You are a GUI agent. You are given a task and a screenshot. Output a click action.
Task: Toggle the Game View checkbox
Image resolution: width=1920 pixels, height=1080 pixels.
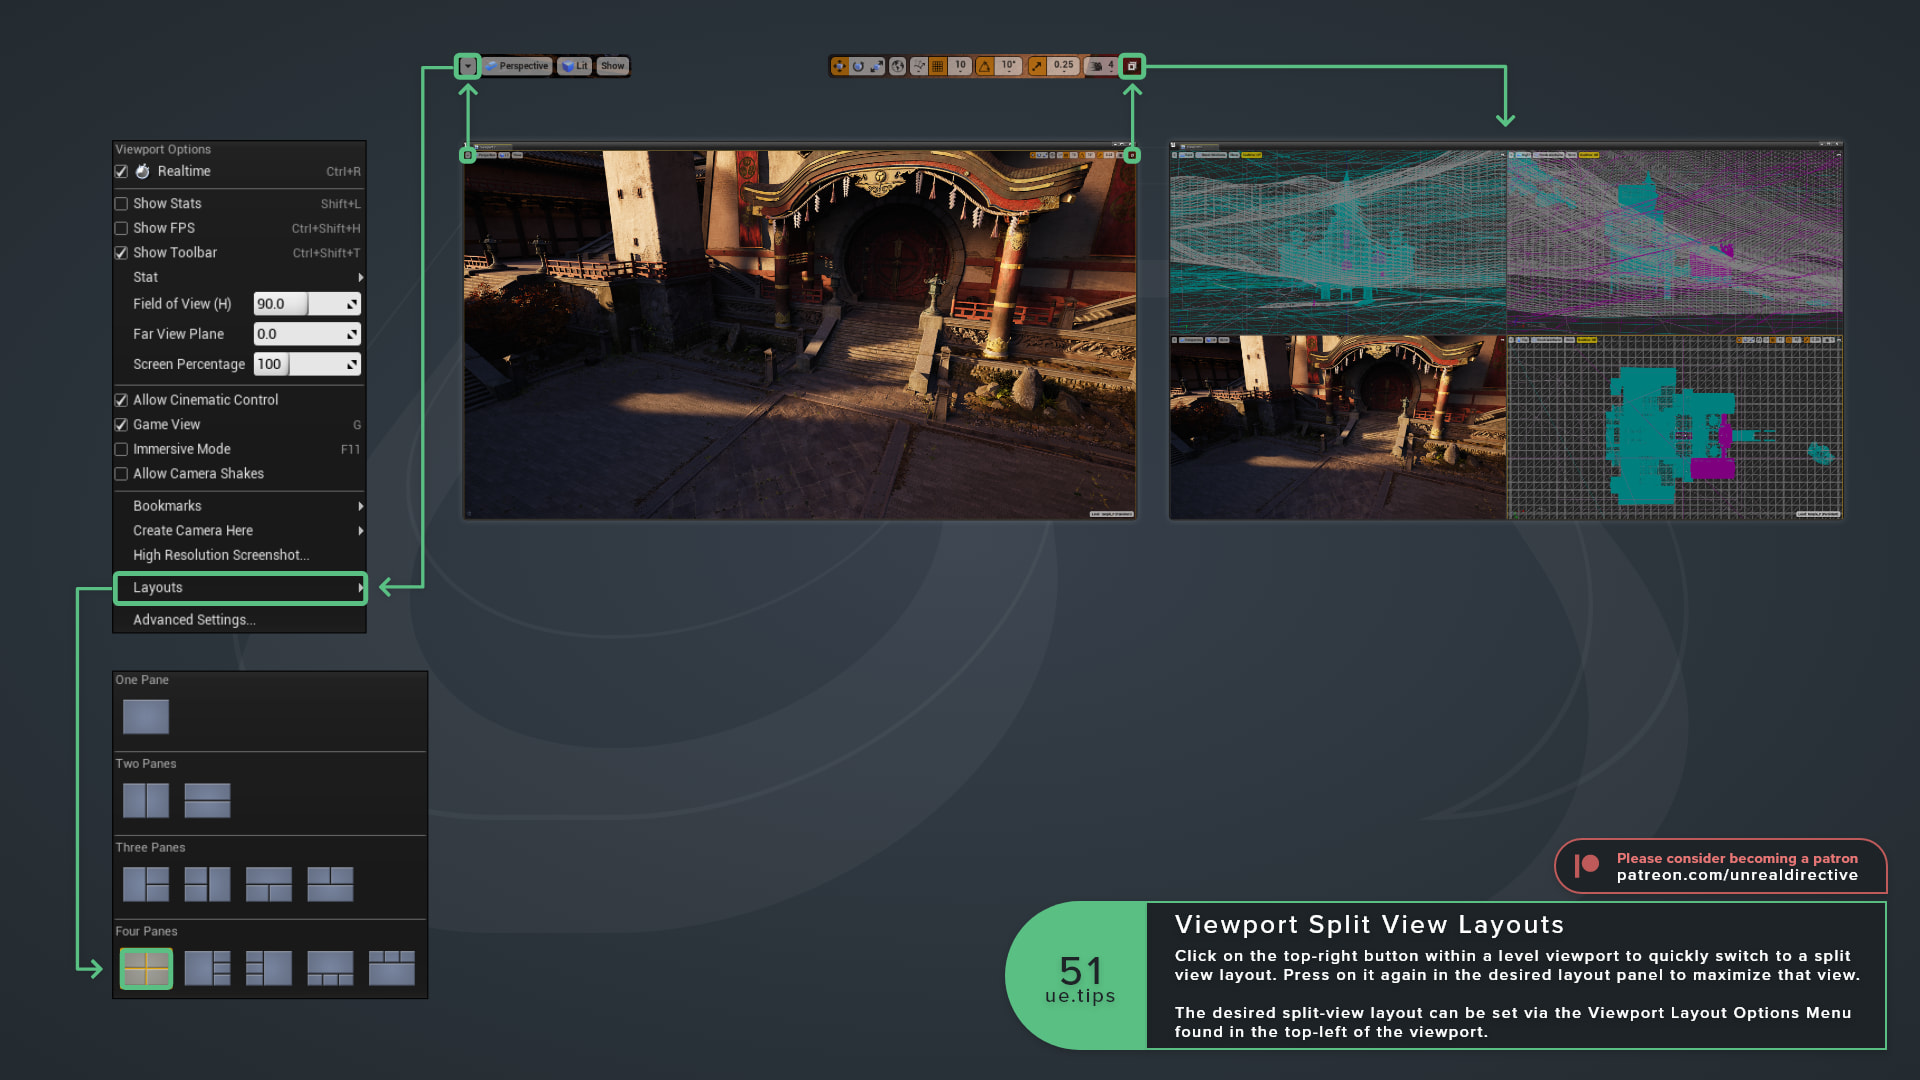(x=122, y=425)
